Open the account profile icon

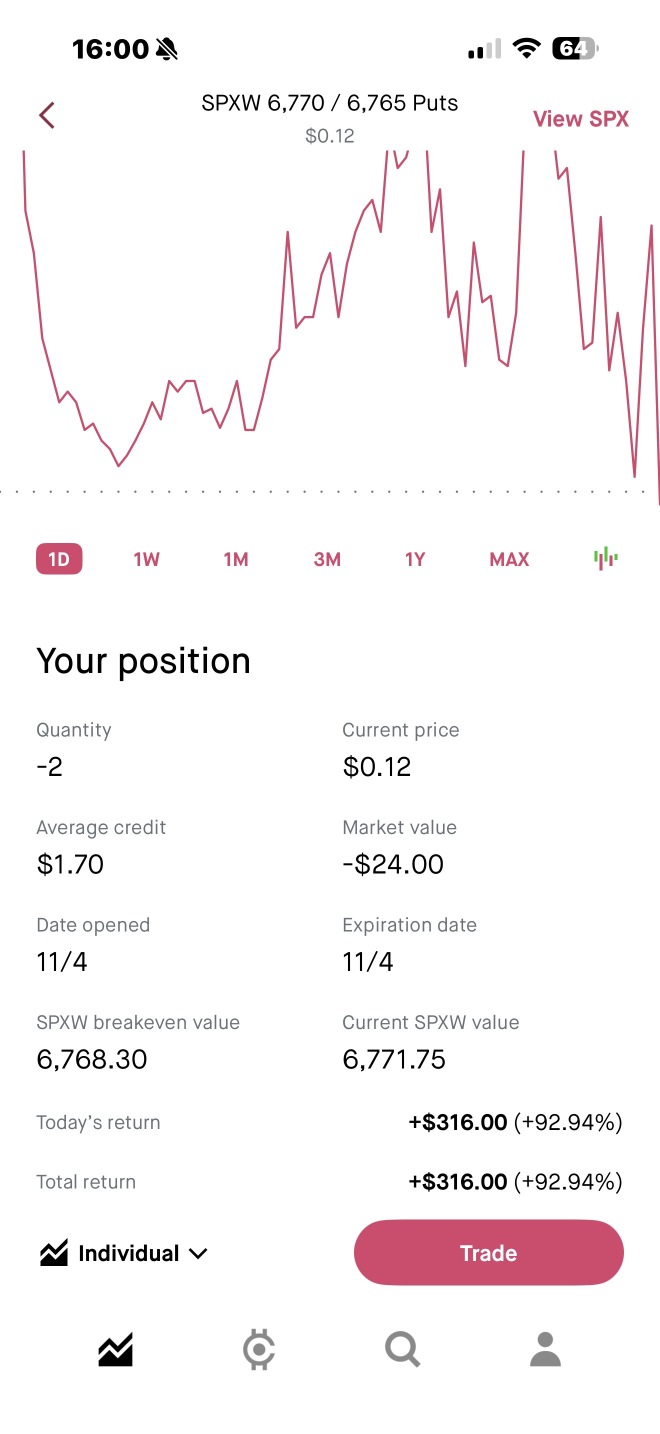tap(545, 1350)
